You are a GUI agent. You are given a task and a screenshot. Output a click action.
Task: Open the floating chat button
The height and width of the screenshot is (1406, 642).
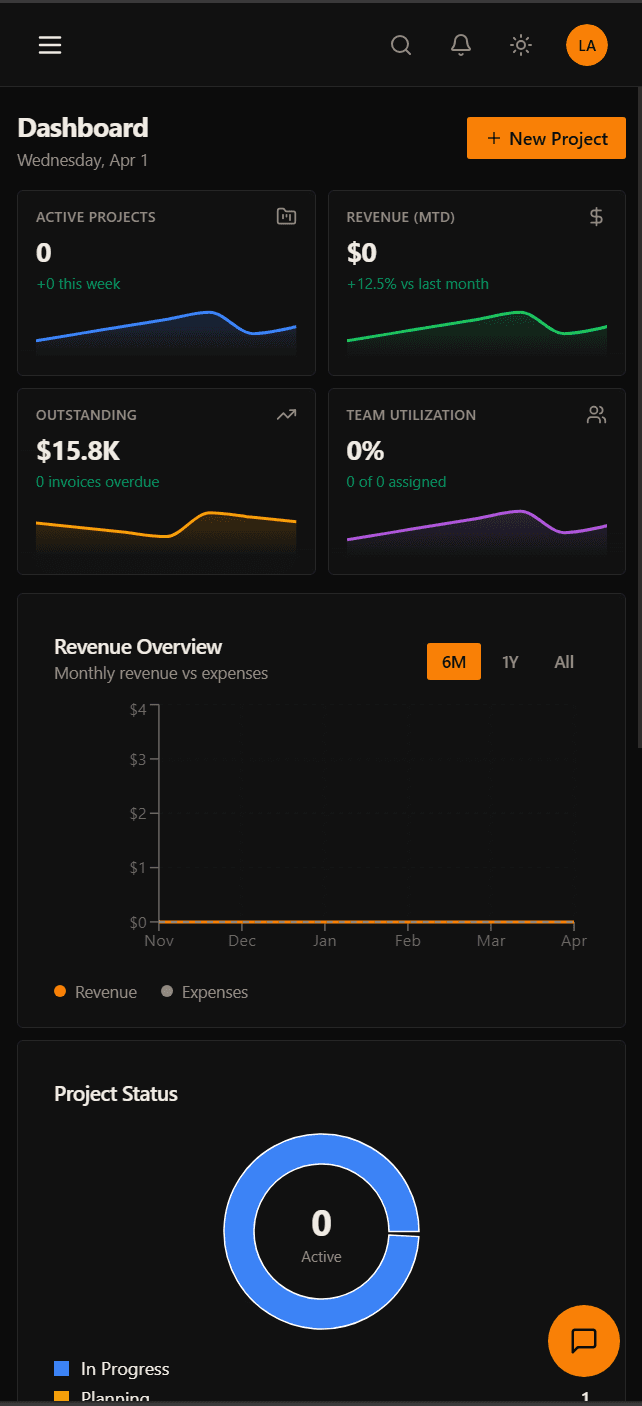[x=584, y=1340]
